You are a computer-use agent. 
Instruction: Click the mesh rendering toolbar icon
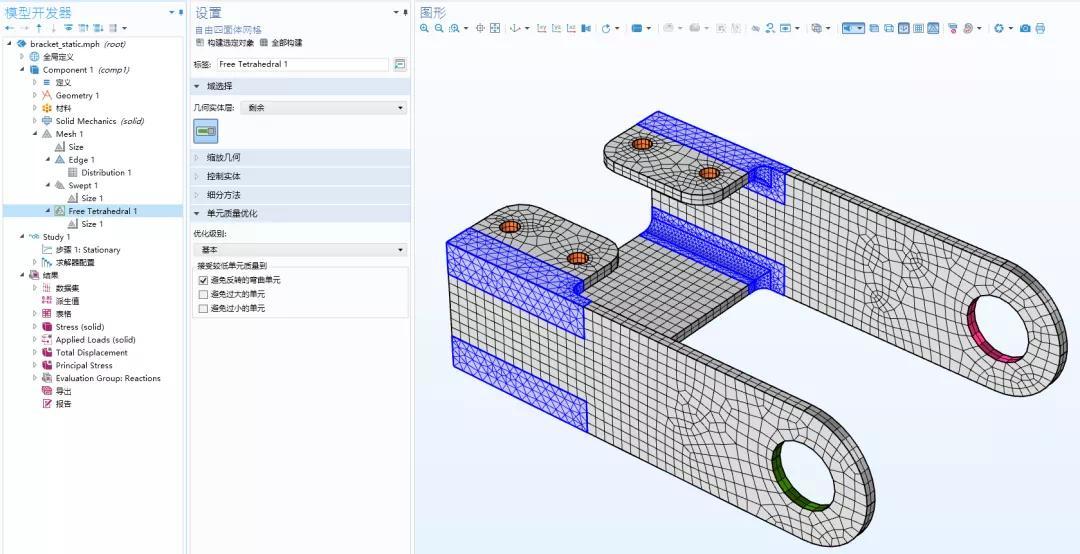point(933,28)
